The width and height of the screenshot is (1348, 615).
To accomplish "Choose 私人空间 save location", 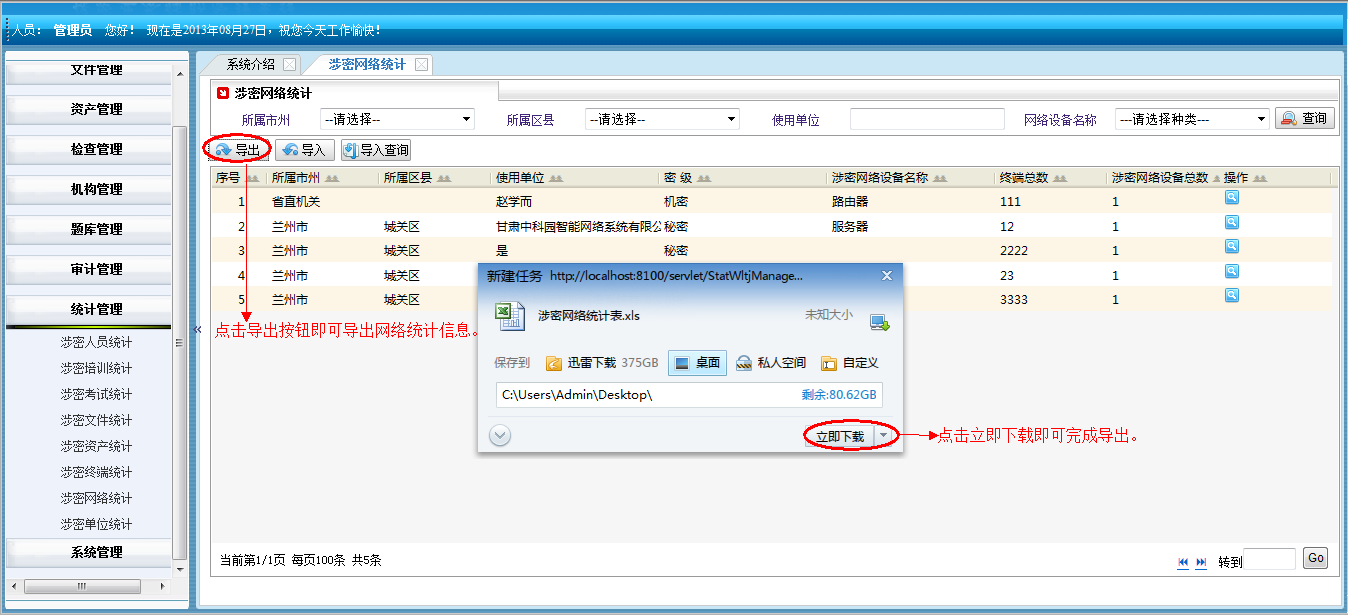I will [770, 363].
